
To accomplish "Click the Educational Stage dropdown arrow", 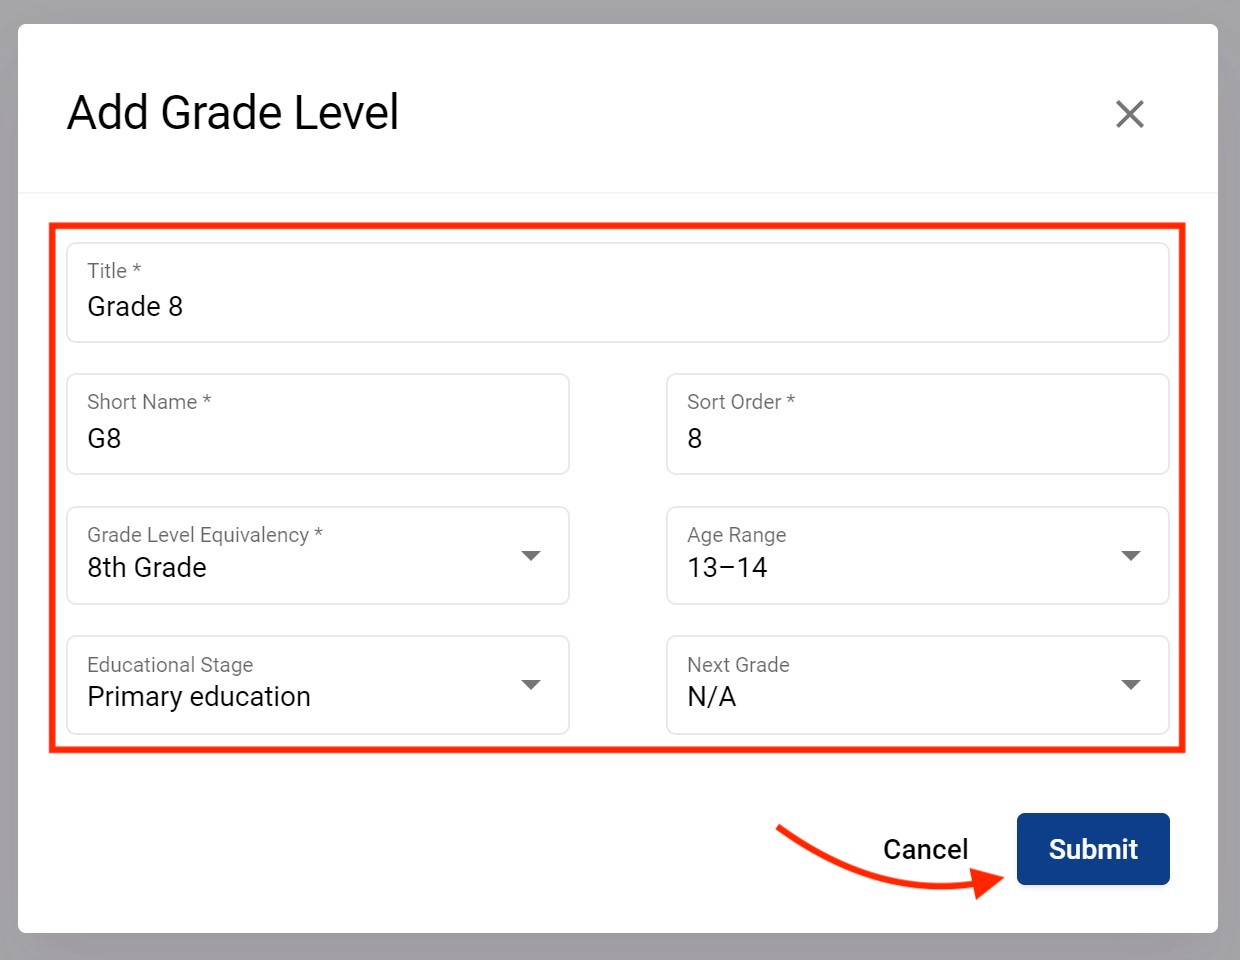I will coord(531,685).
